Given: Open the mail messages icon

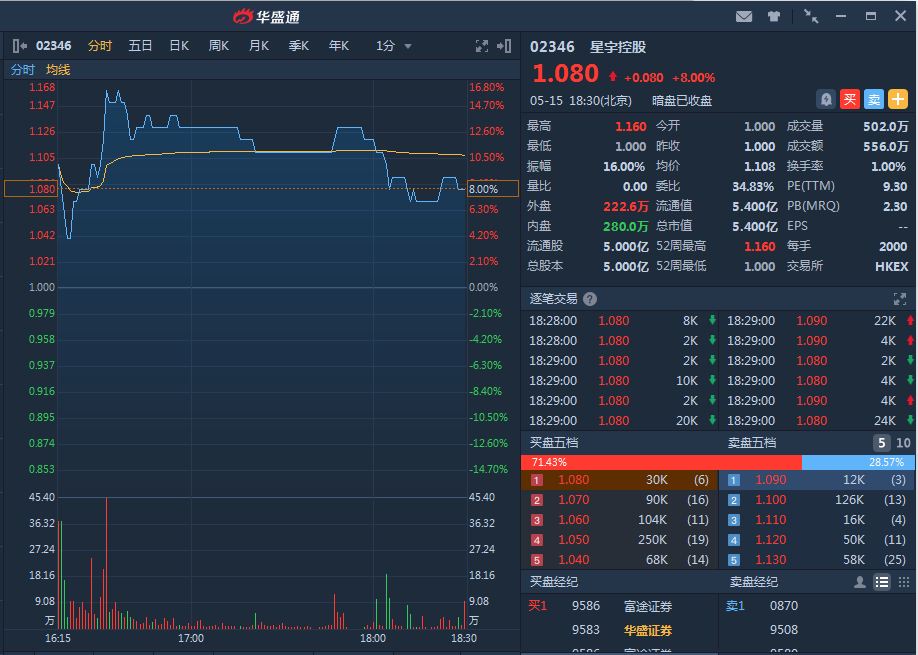Looking at the screenshot, I should tap(744, 16).
